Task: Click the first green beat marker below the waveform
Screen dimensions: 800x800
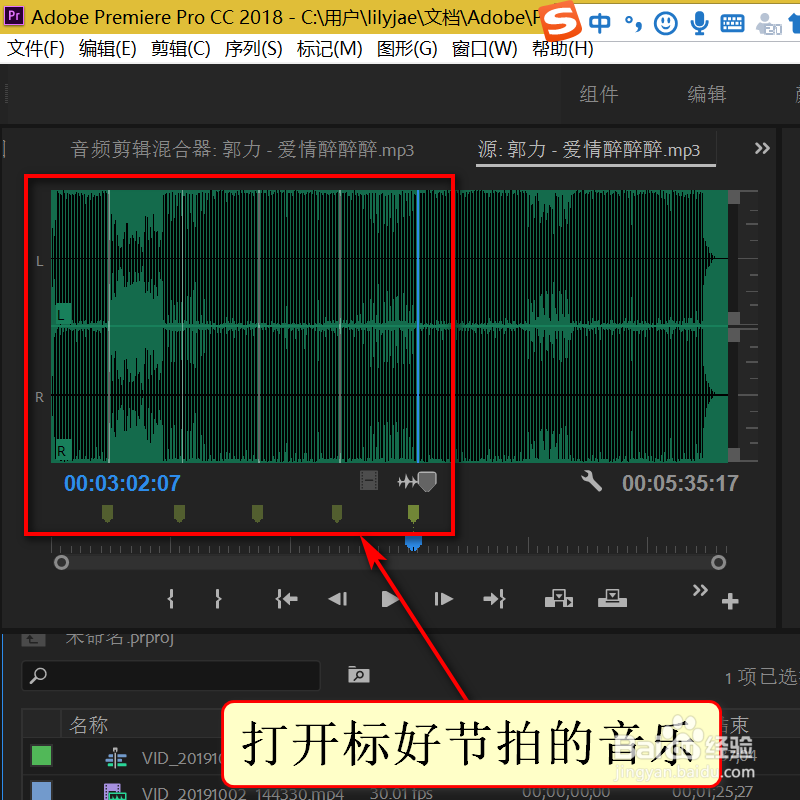Action: (107, 513)
